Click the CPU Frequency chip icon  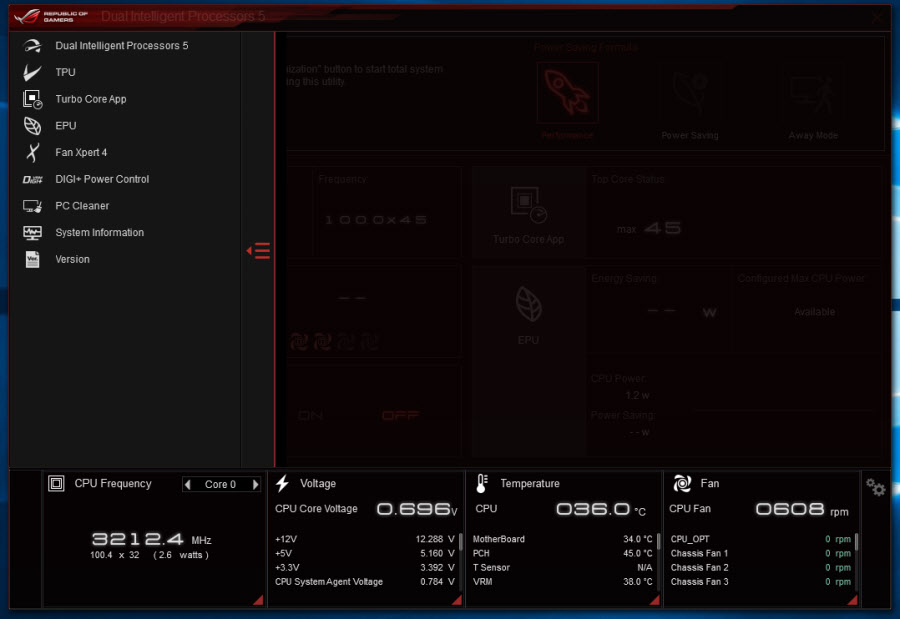(56, 483)
